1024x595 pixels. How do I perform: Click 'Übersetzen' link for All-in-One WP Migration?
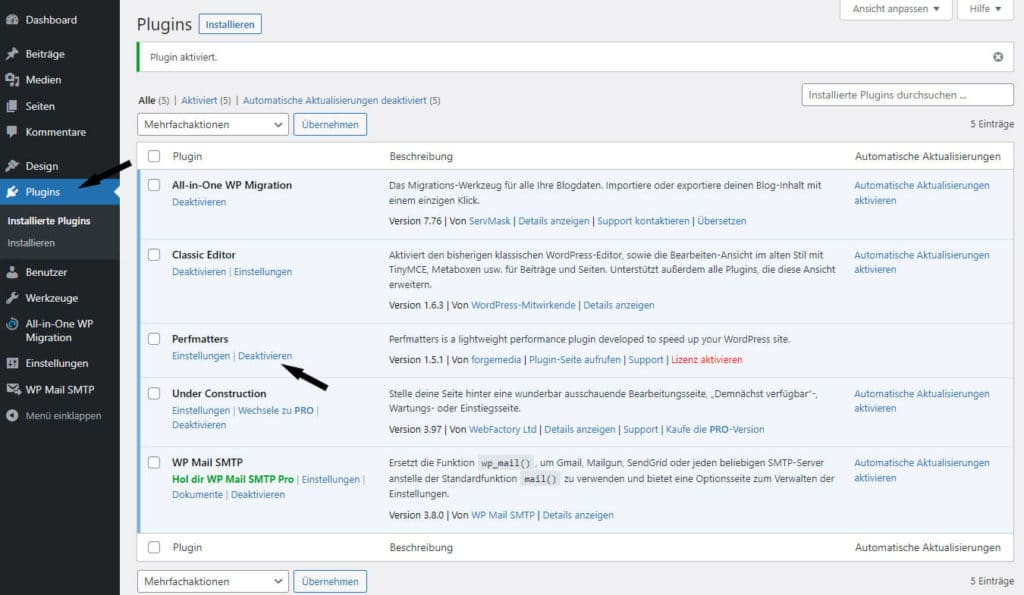722,221
